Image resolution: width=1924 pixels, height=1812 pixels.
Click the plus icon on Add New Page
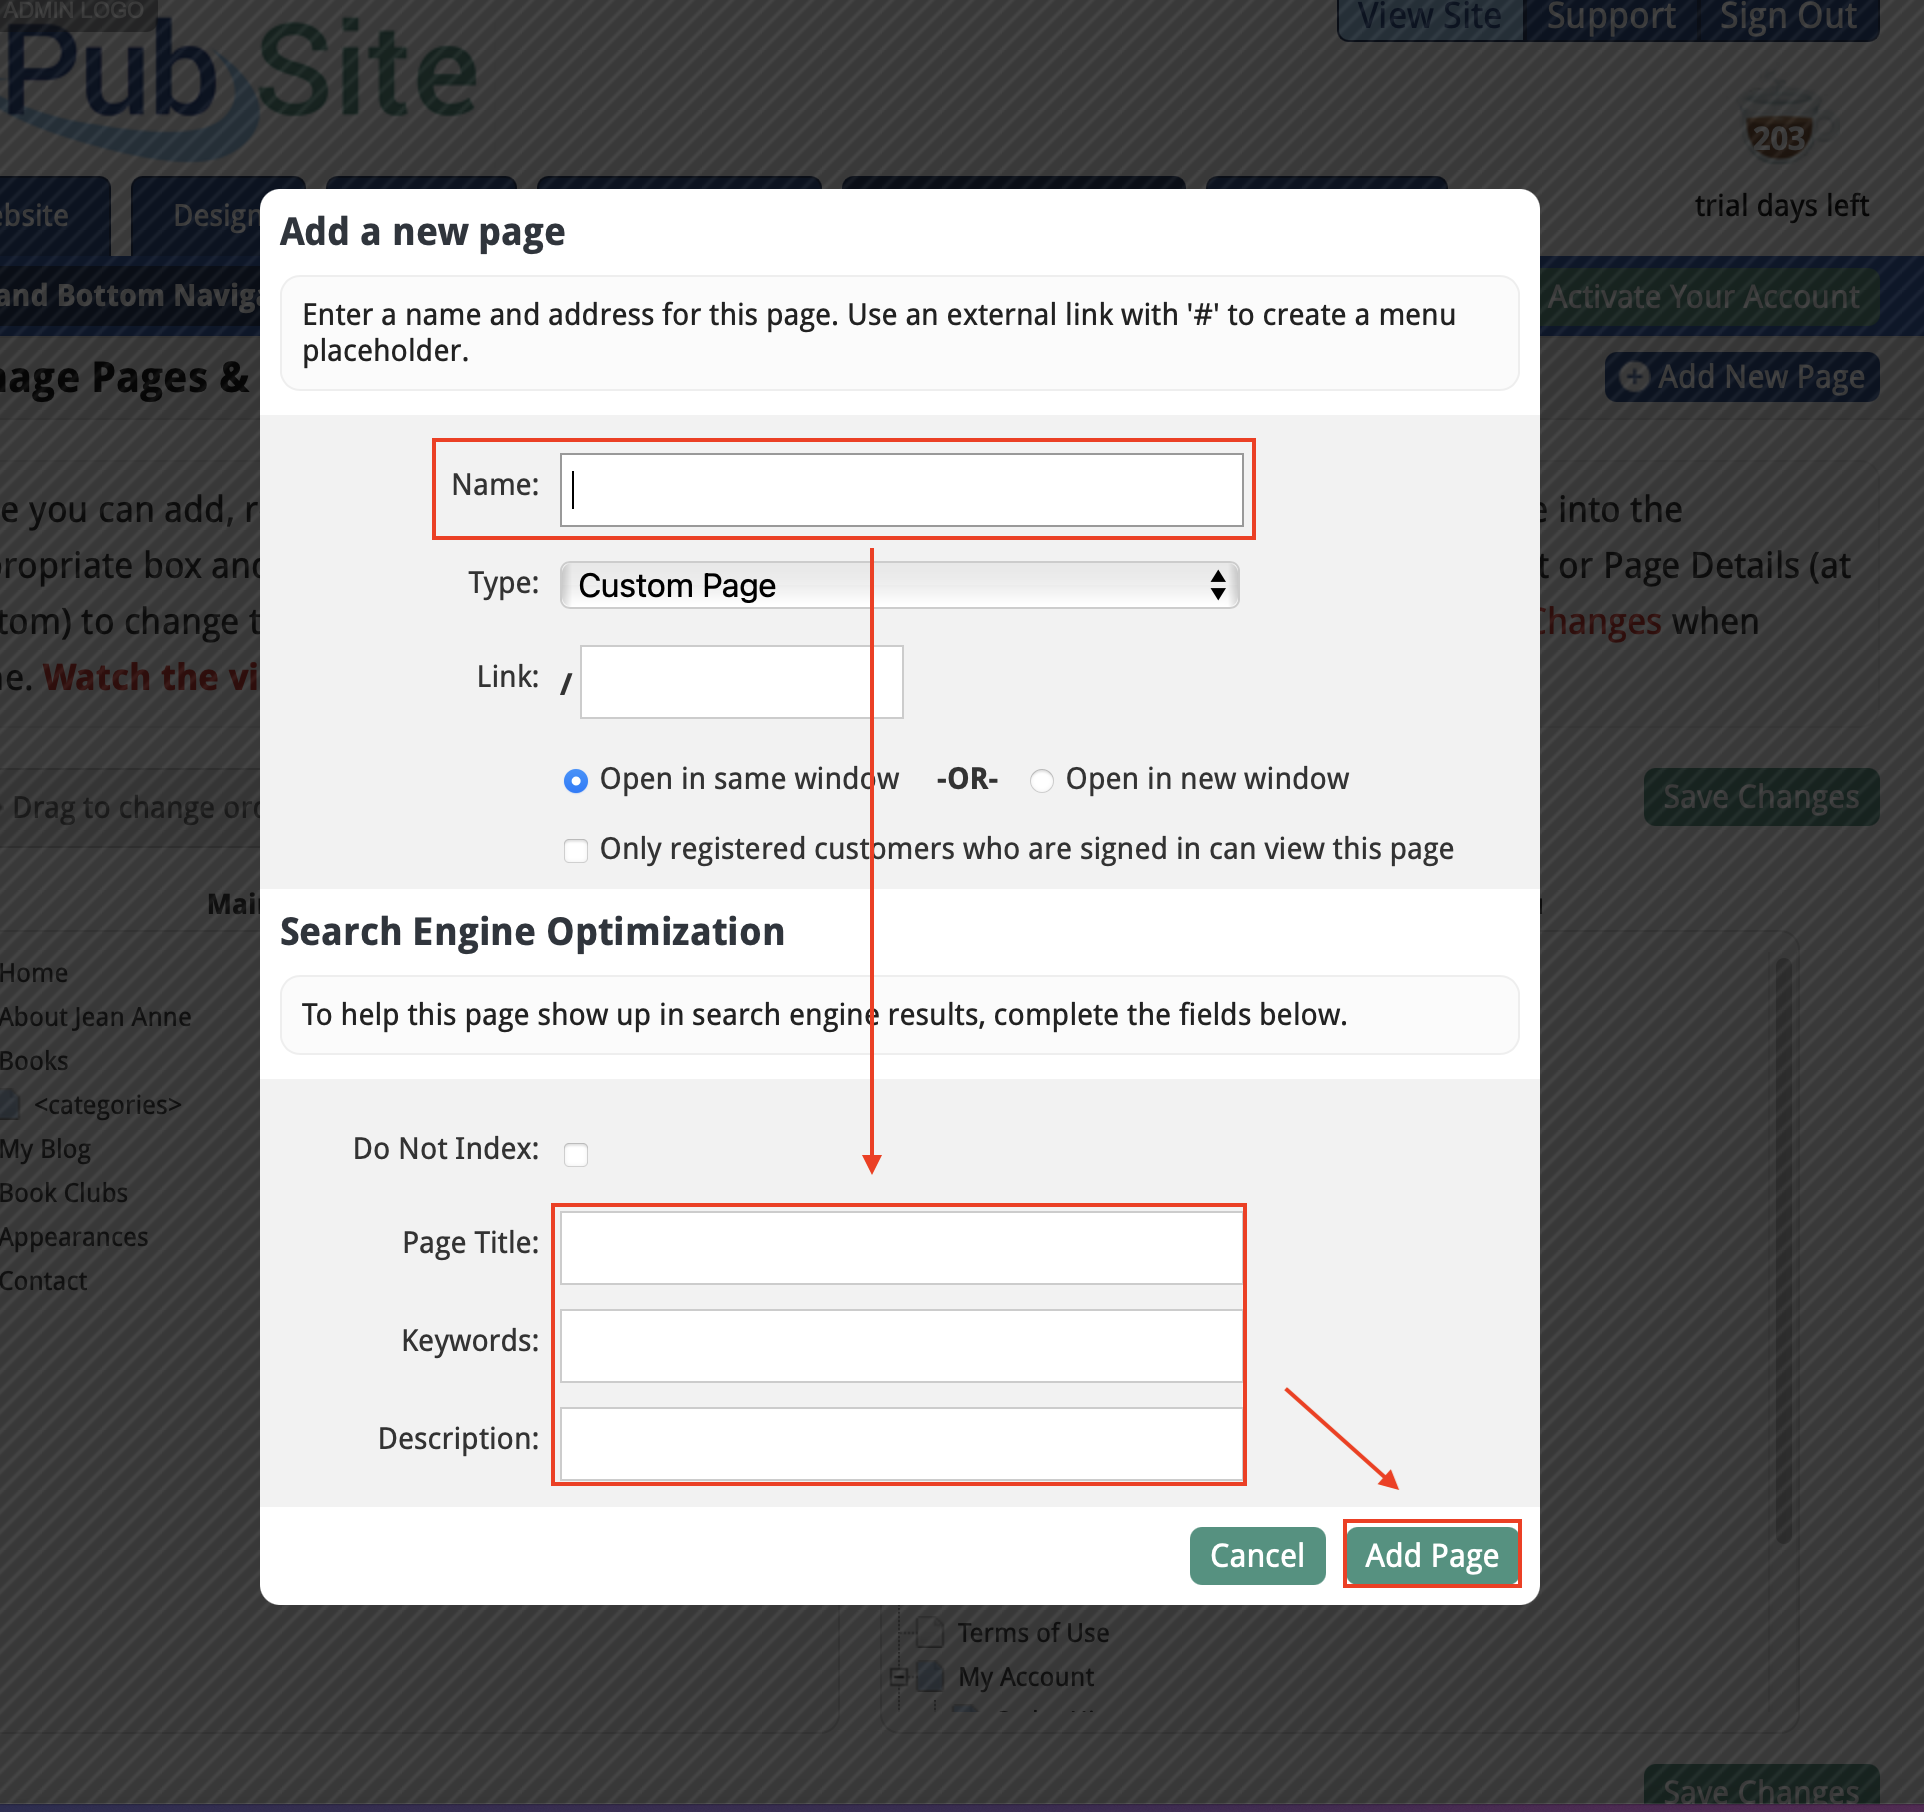[x=1634, y=377]
